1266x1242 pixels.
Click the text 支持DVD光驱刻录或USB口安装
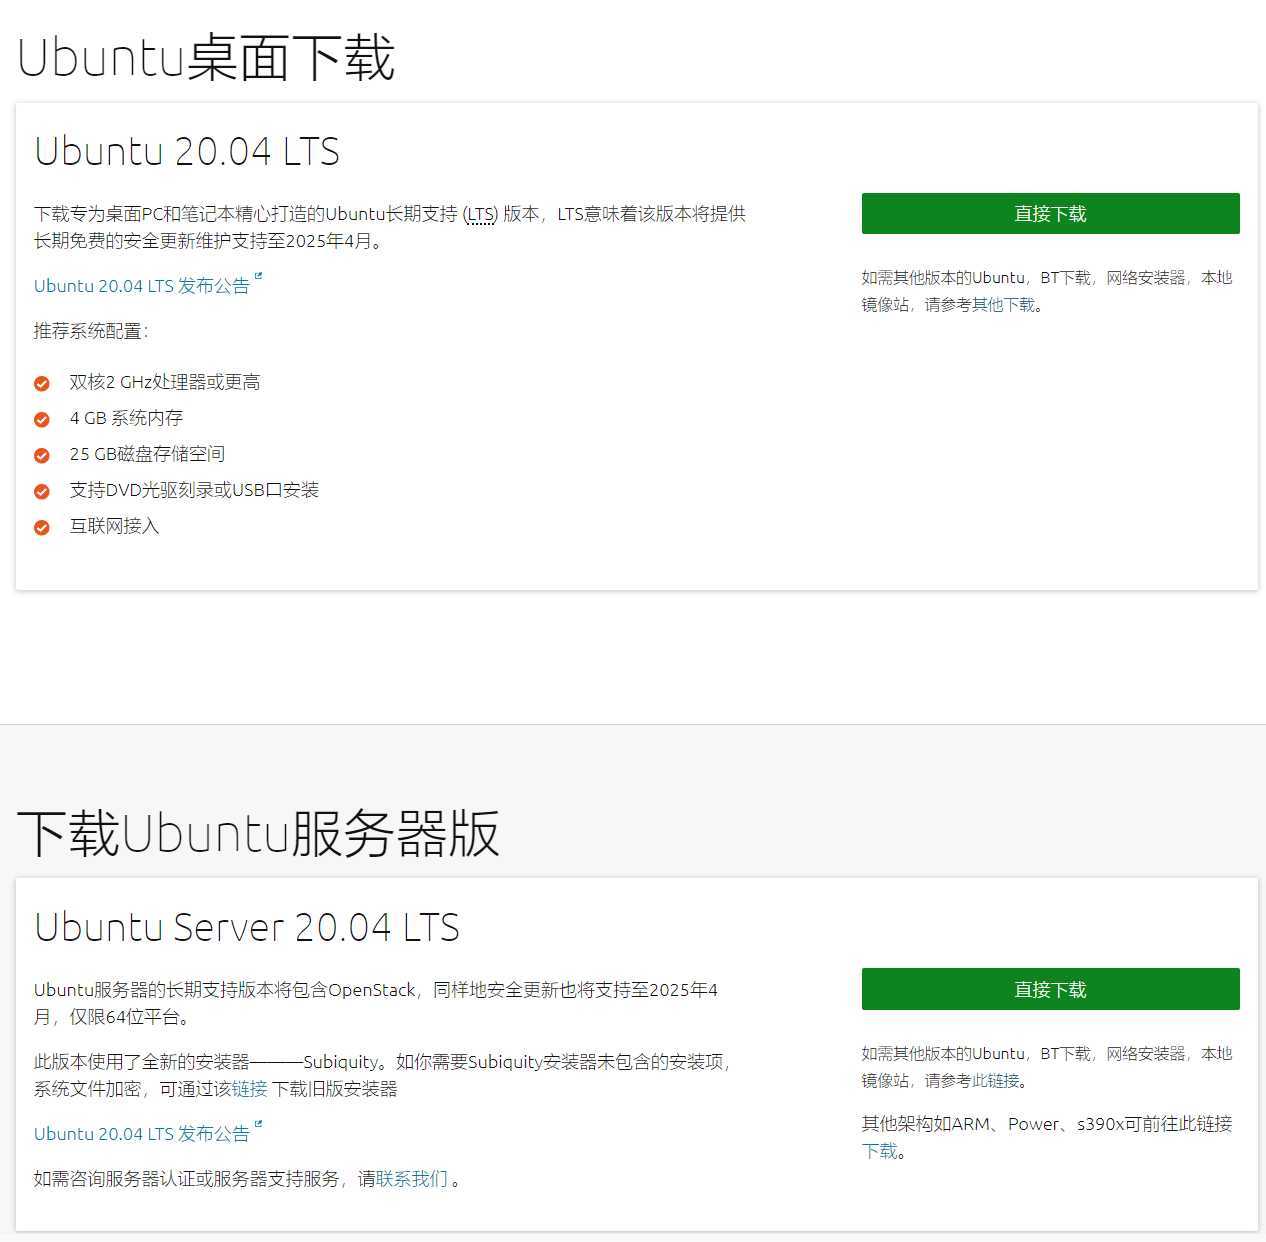tap(194, 490)
